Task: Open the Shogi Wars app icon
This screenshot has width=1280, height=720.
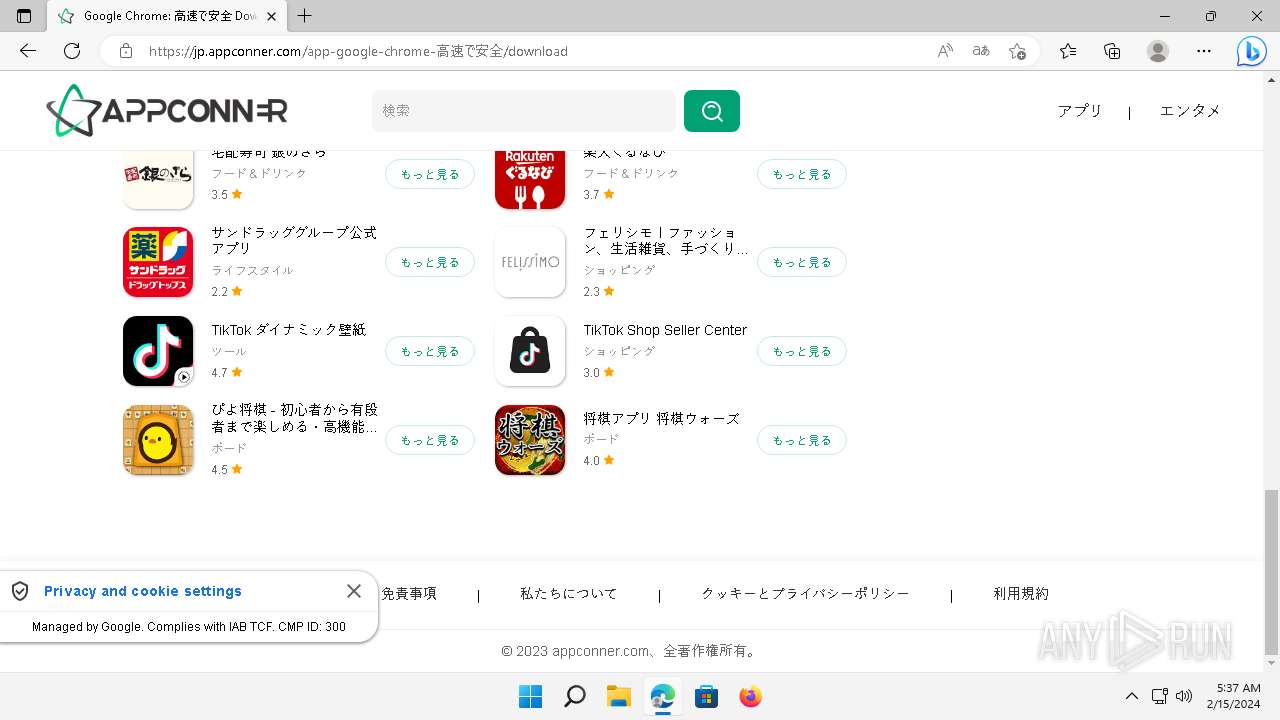Action: click(530, 440)
